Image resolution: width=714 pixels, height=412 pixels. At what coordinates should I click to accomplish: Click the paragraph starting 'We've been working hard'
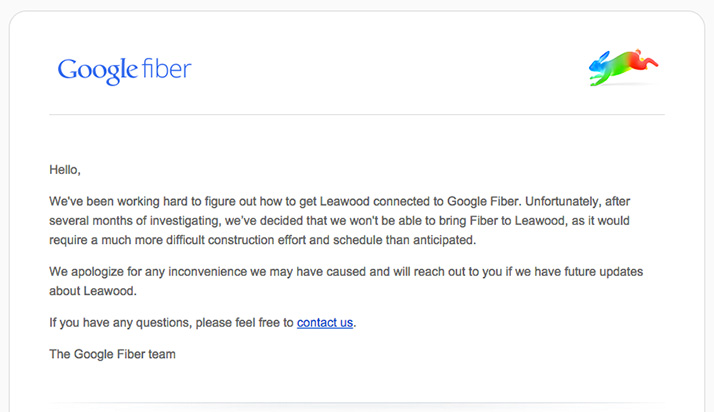click(x=340, y=220)
